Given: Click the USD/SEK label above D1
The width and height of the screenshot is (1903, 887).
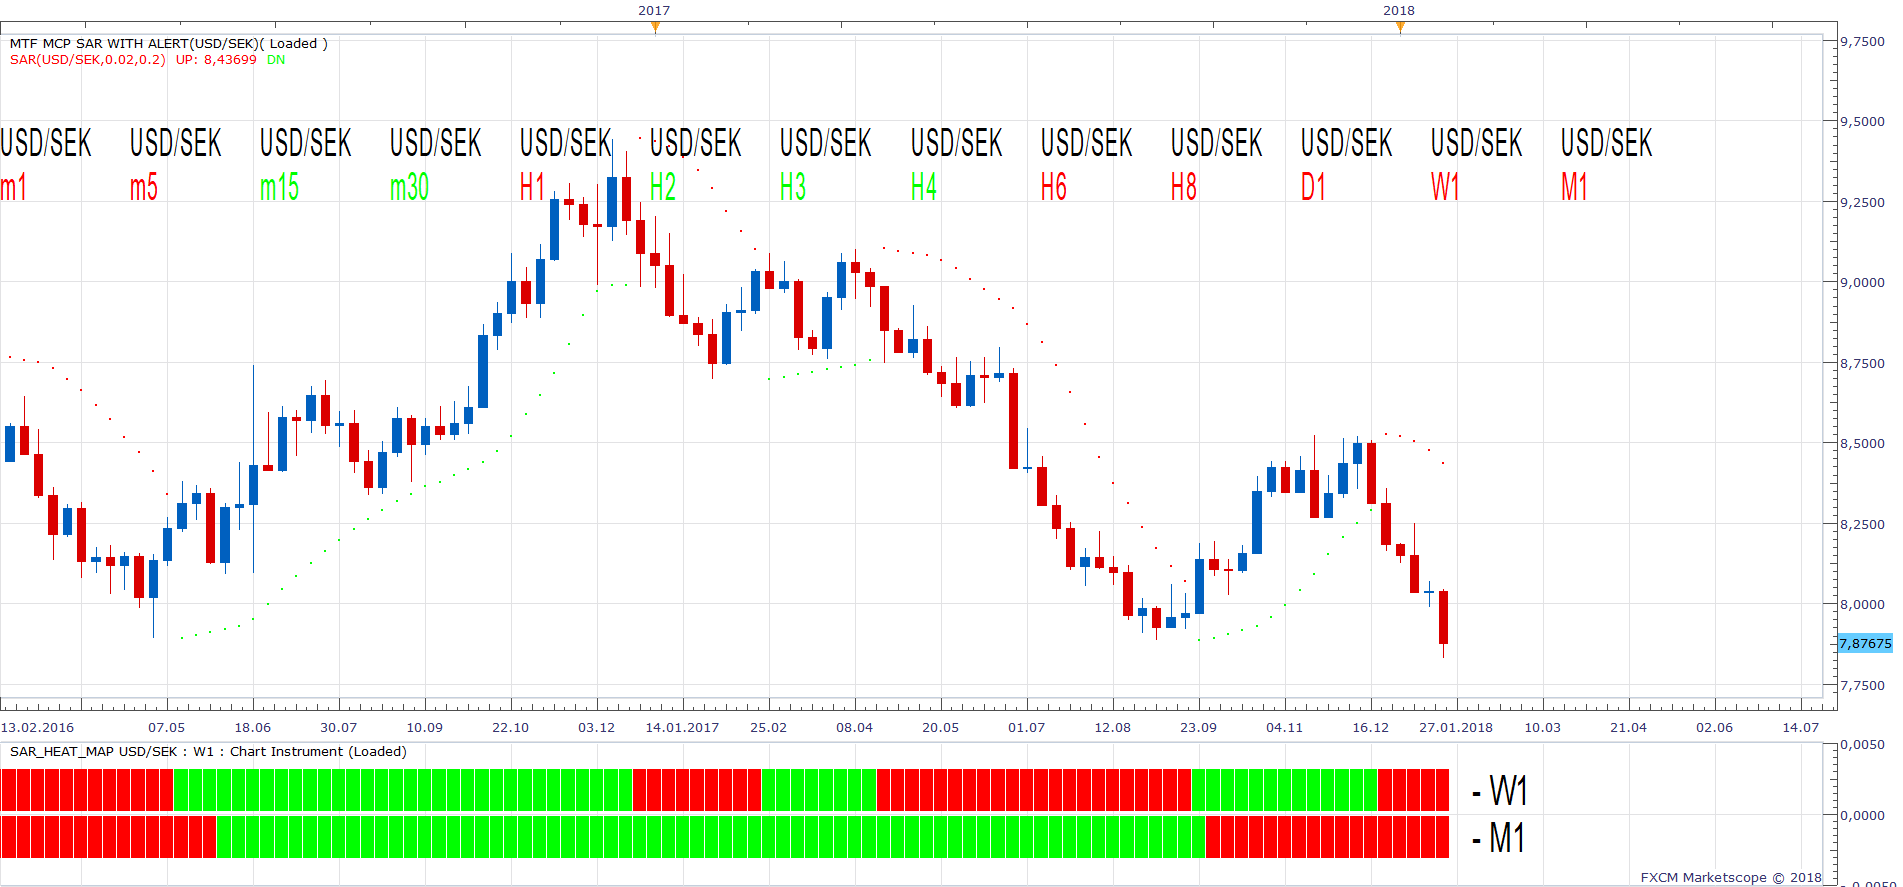Looking at the screenshot, I should point(1347,142).
